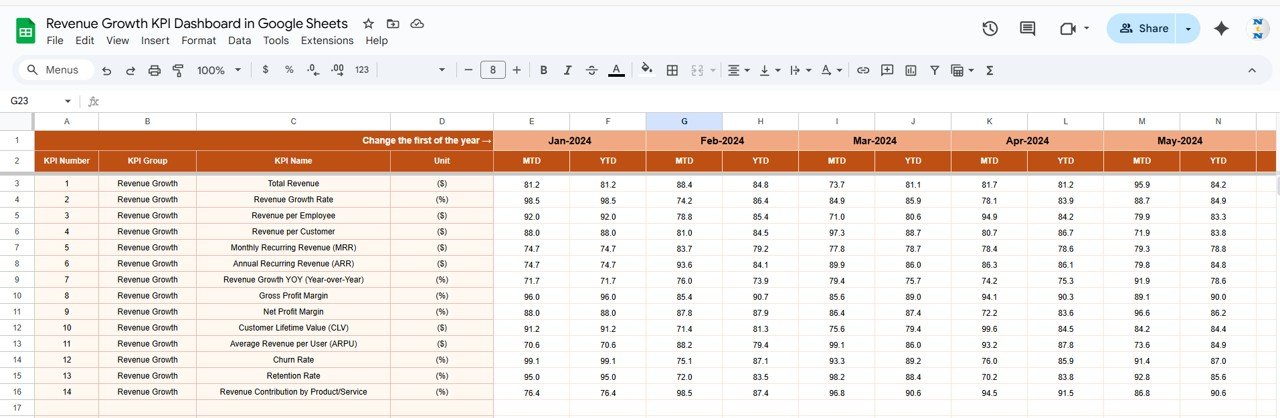Open version history clock icon
The image size is (1280, 418).
pos(990,29)
